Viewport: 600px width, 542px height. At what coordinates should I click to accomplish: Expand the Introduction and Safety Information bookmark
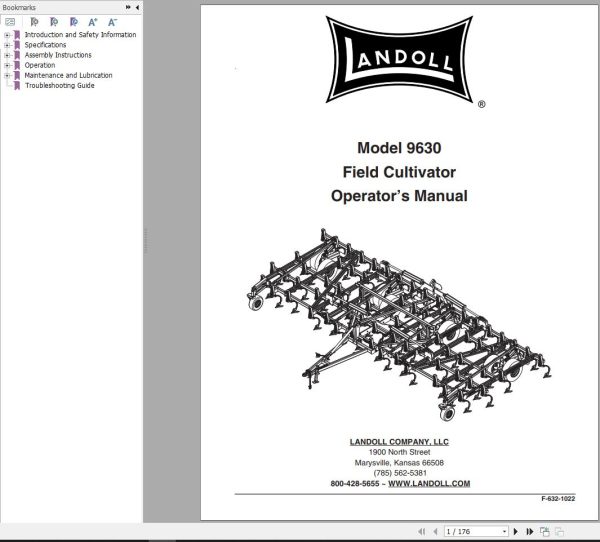[7, 35]
